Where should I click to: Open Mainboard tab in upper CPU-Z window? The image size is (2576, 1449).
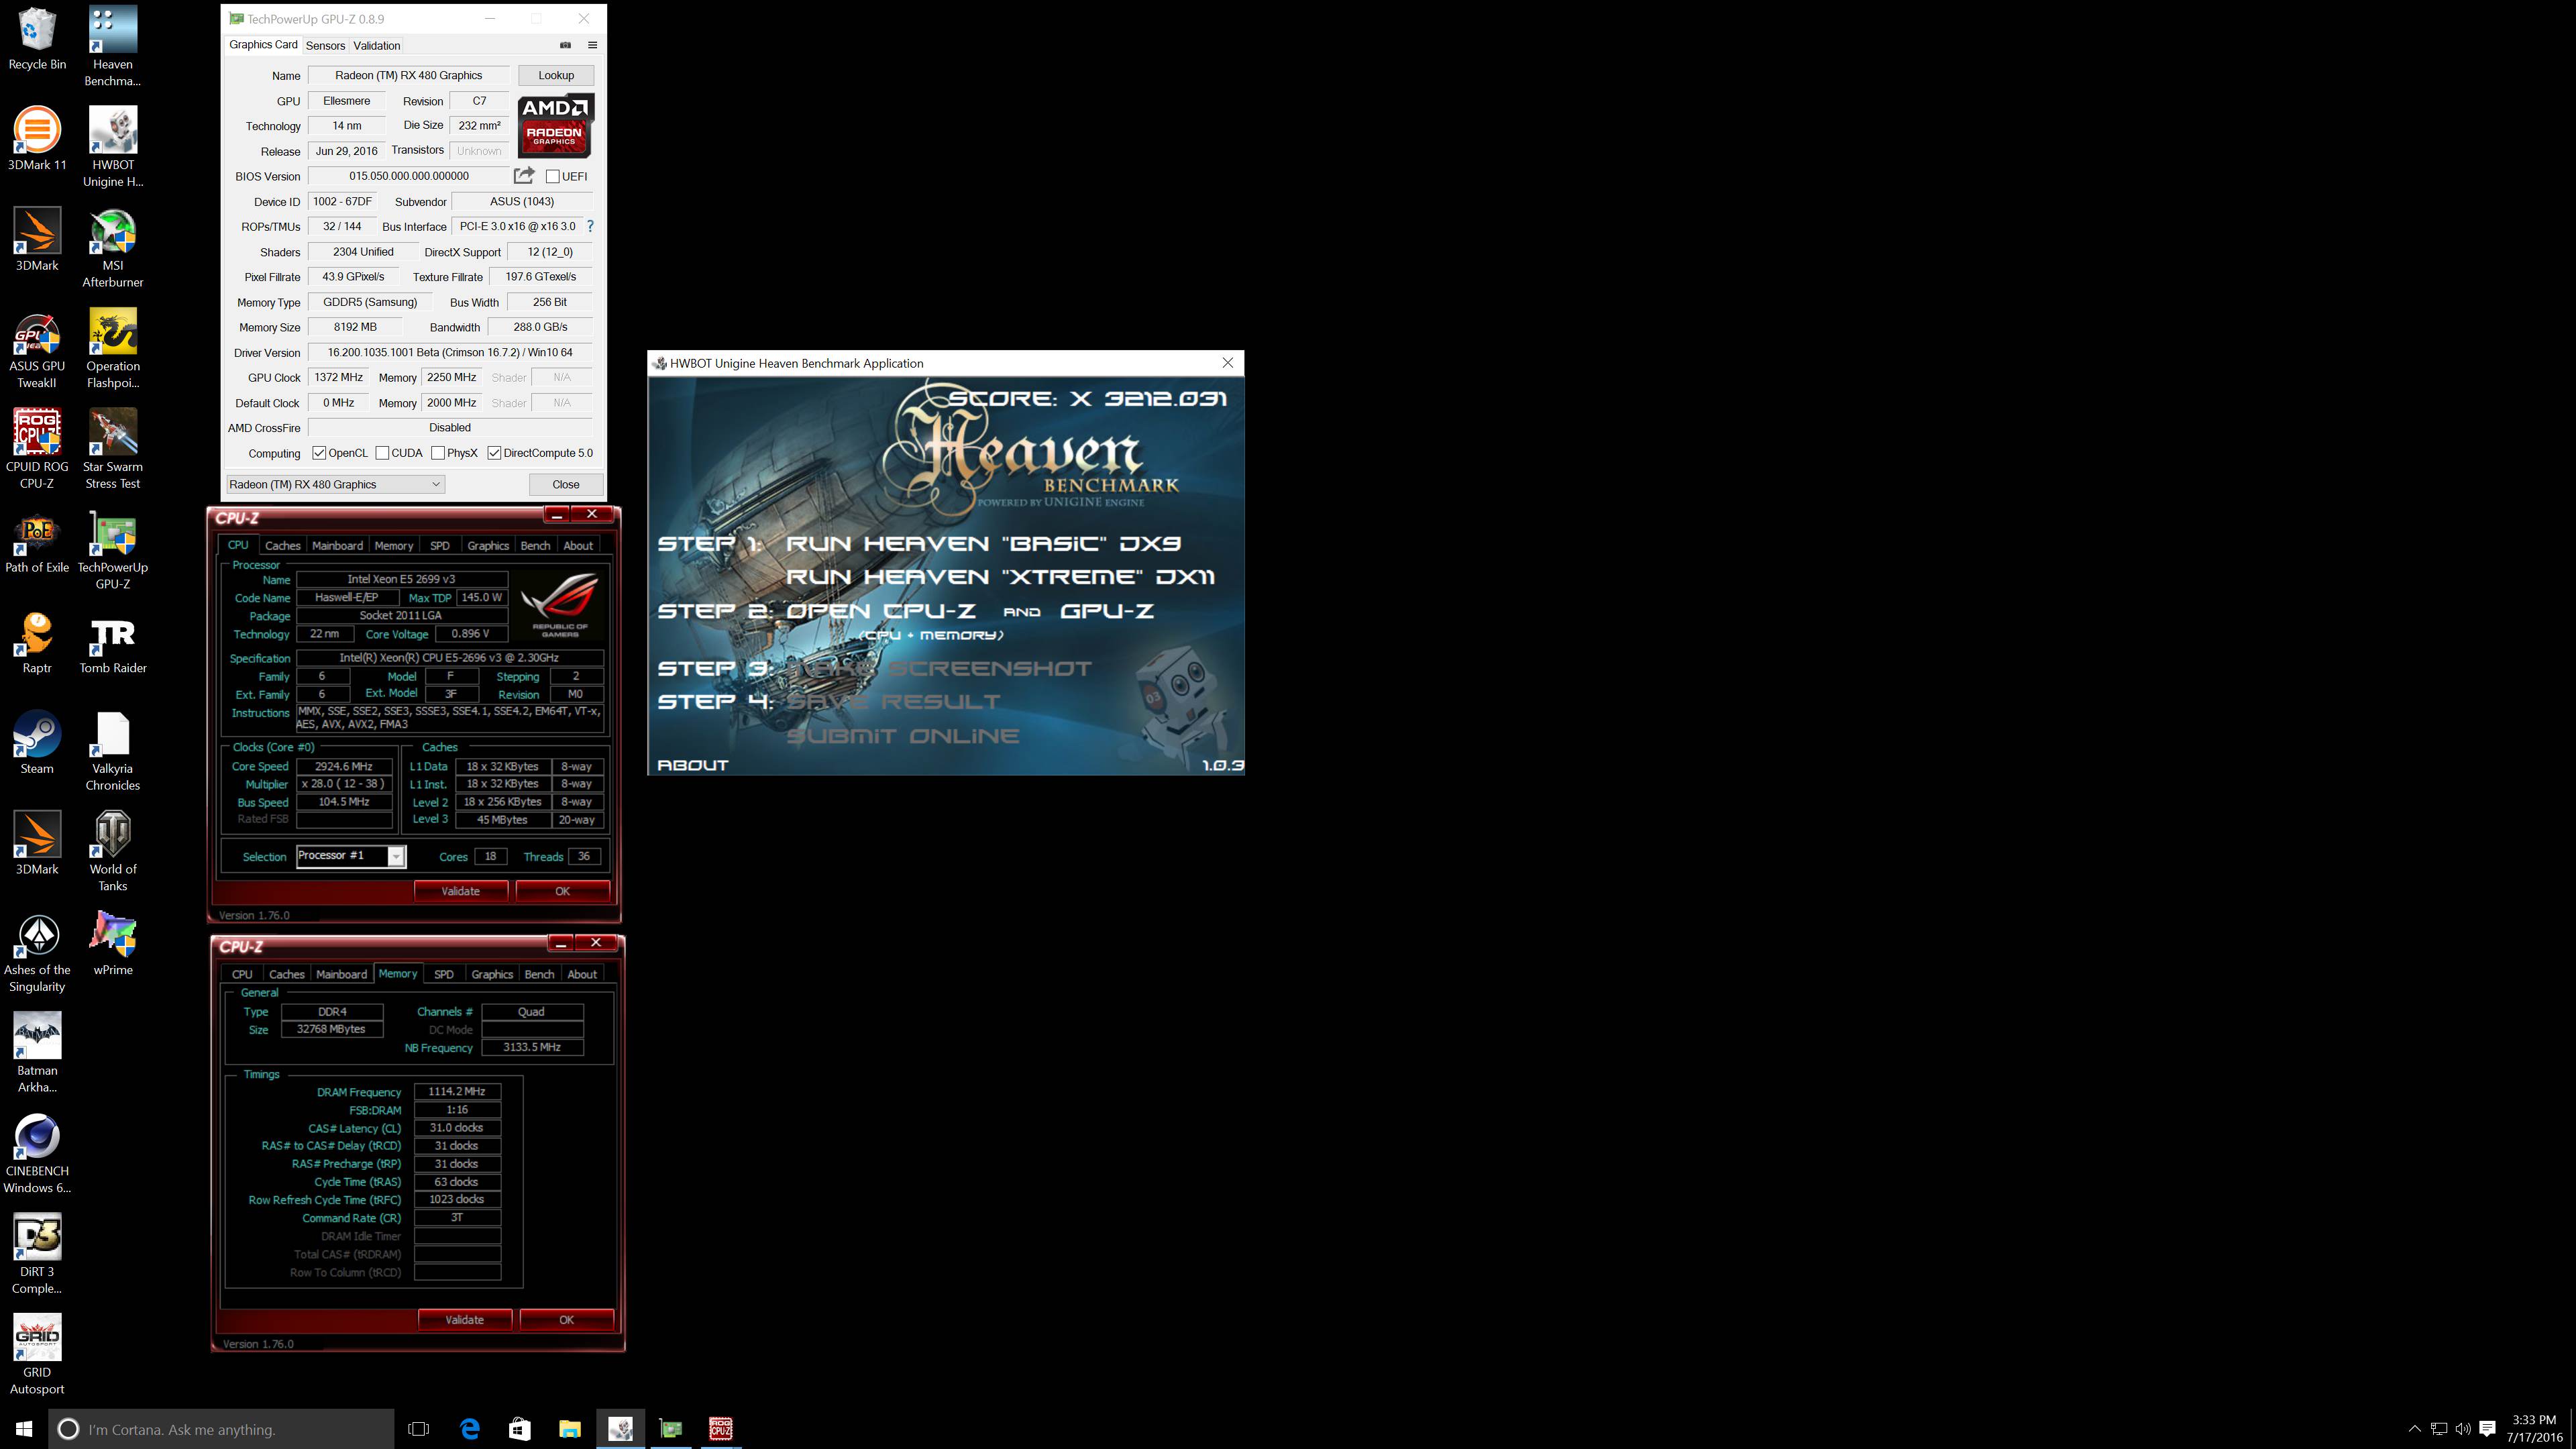click(x=337, y=546)
